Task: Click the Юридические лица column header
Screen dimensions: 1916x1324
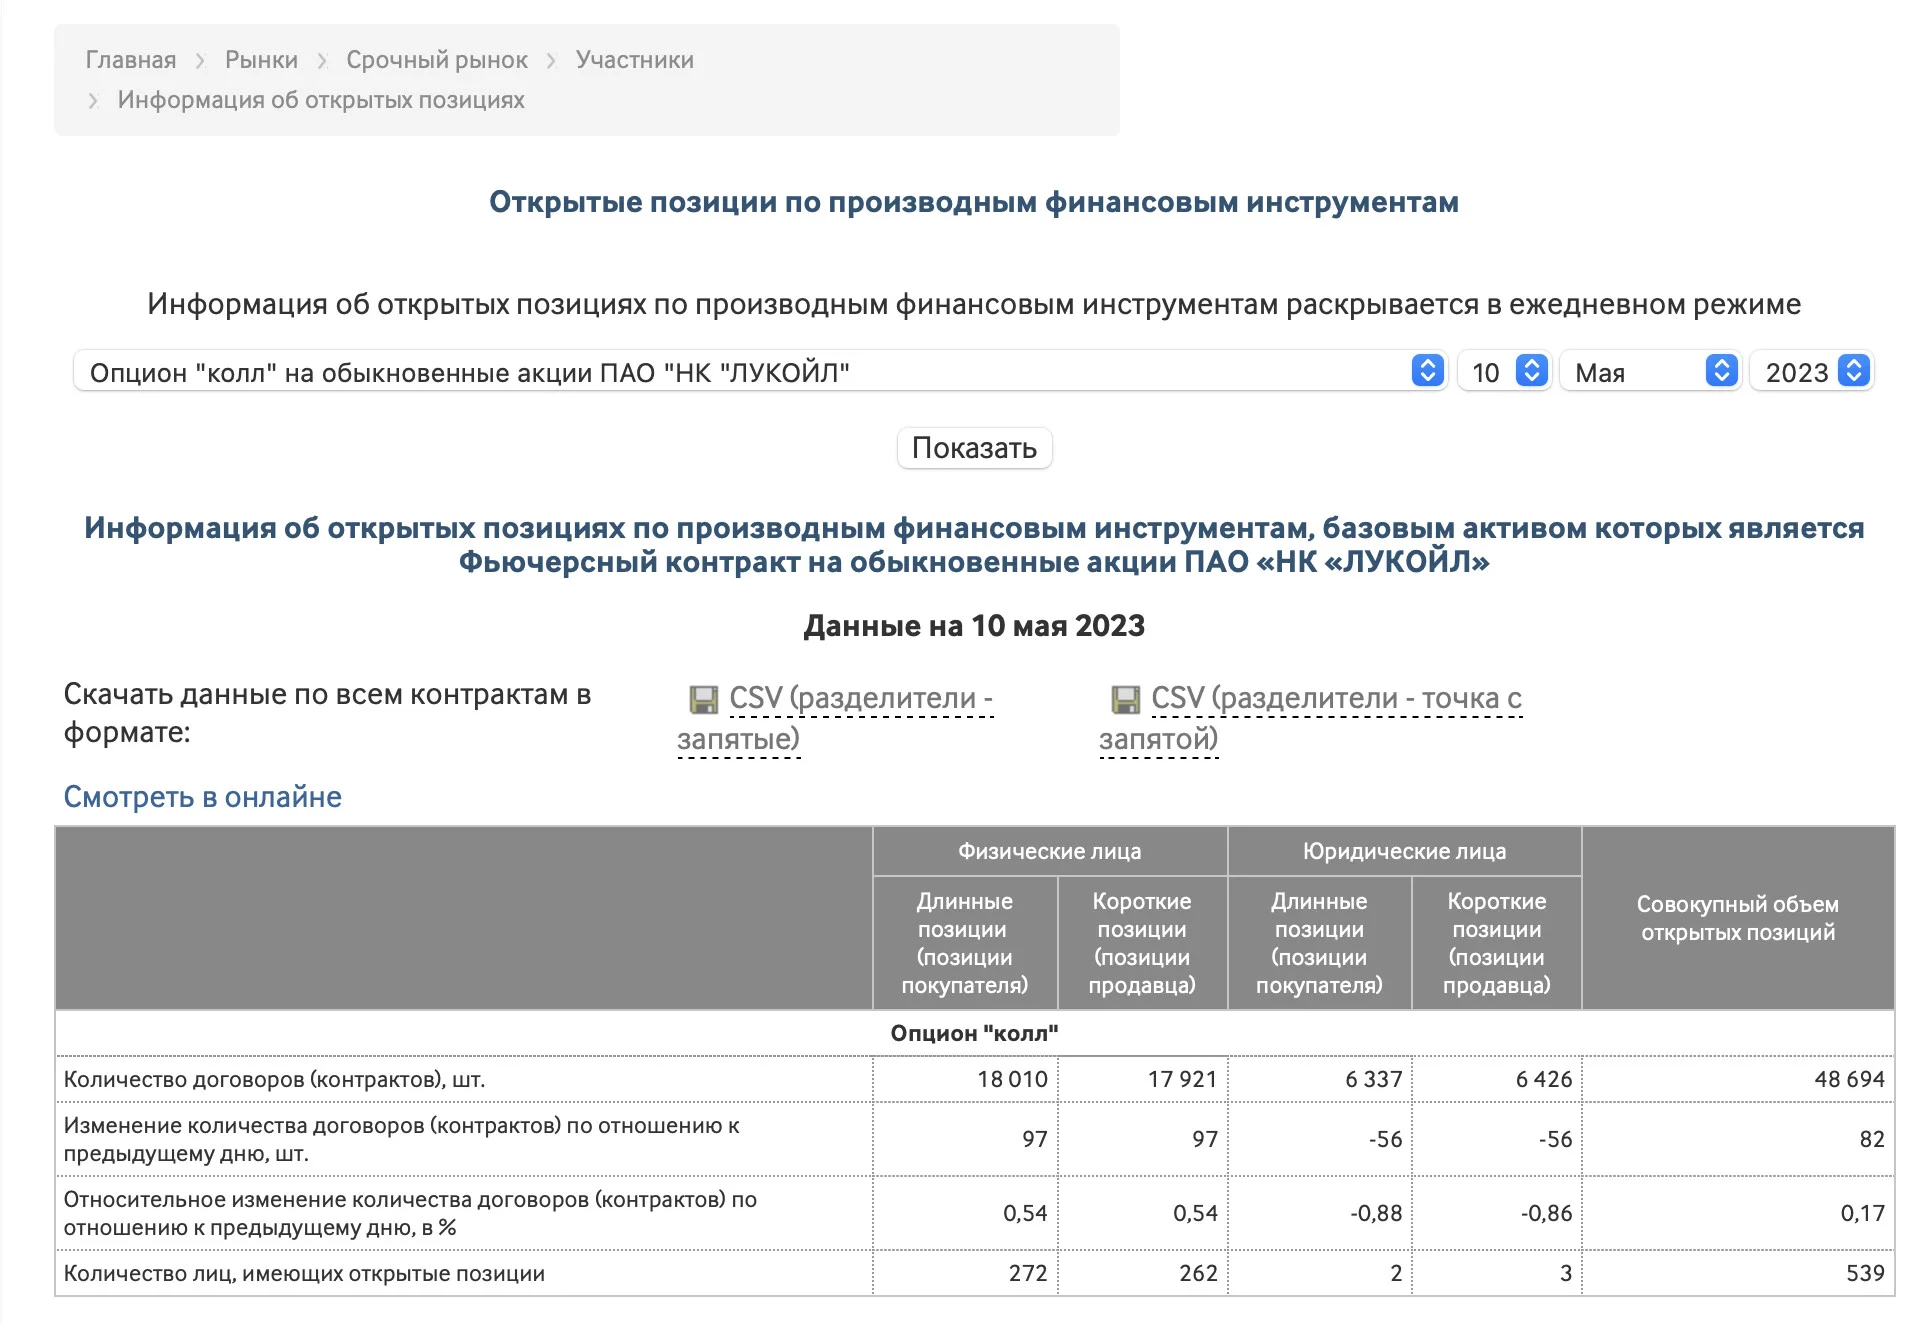Action: (1404, 851)
